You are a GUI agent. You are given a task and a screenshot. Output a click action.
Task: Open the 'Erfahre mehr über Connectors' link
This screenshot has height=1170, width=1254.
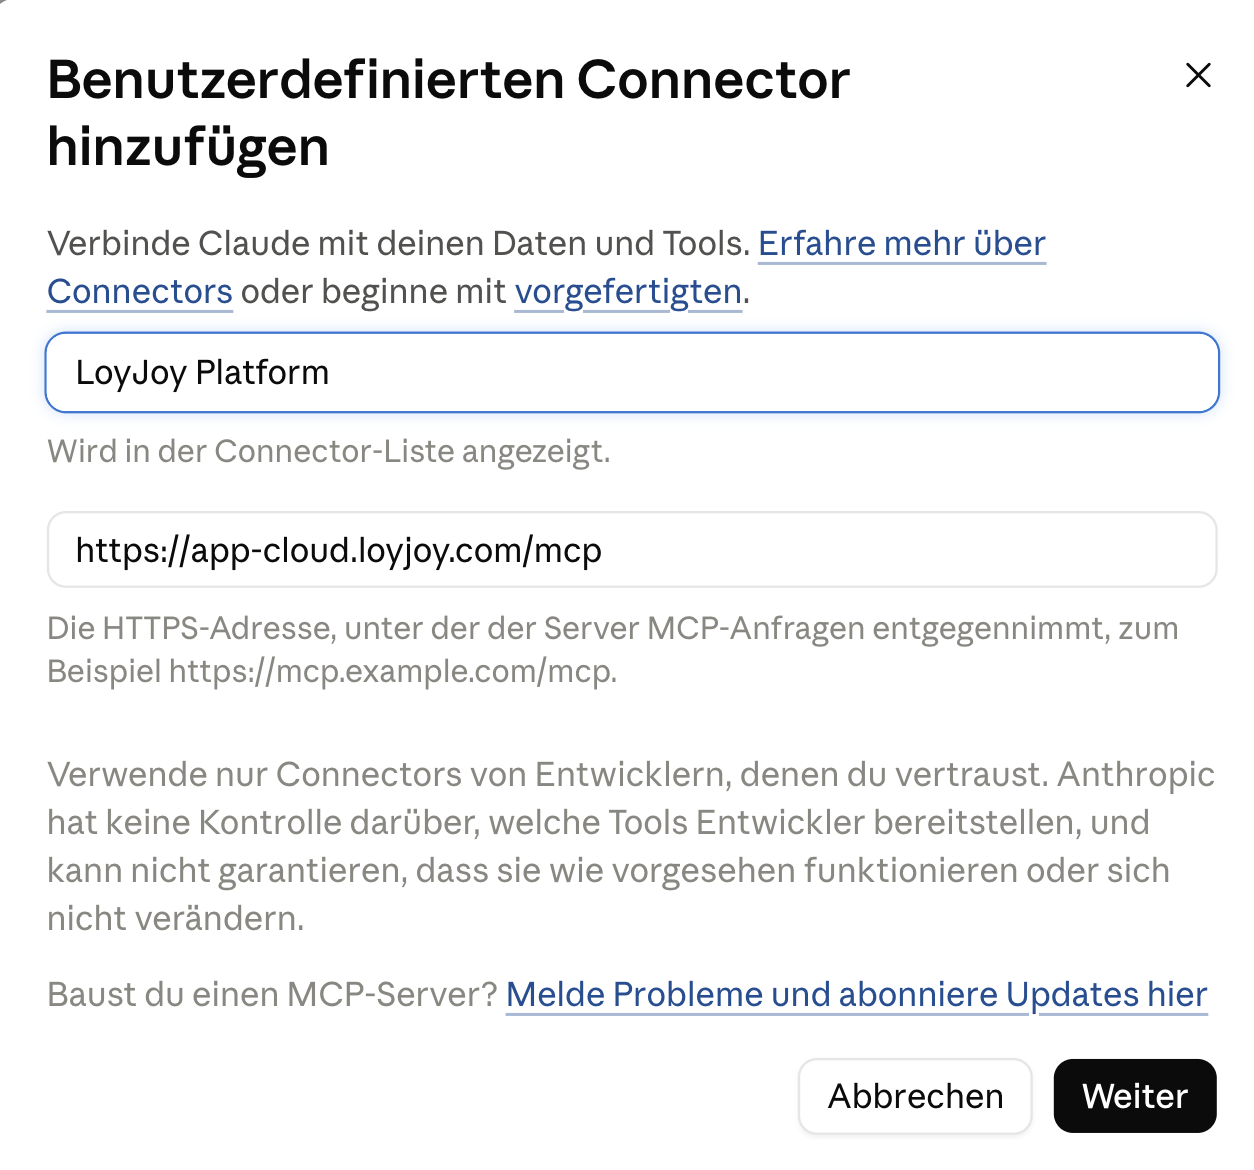pos(902,244)
